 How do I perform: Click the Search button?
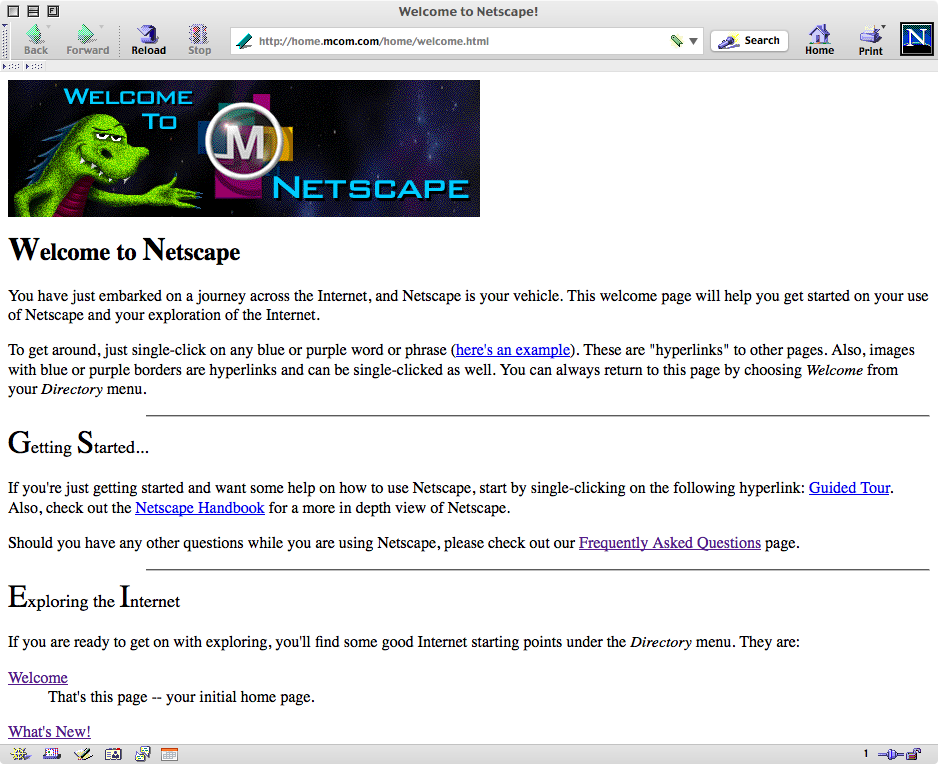(x=749, y=41)
